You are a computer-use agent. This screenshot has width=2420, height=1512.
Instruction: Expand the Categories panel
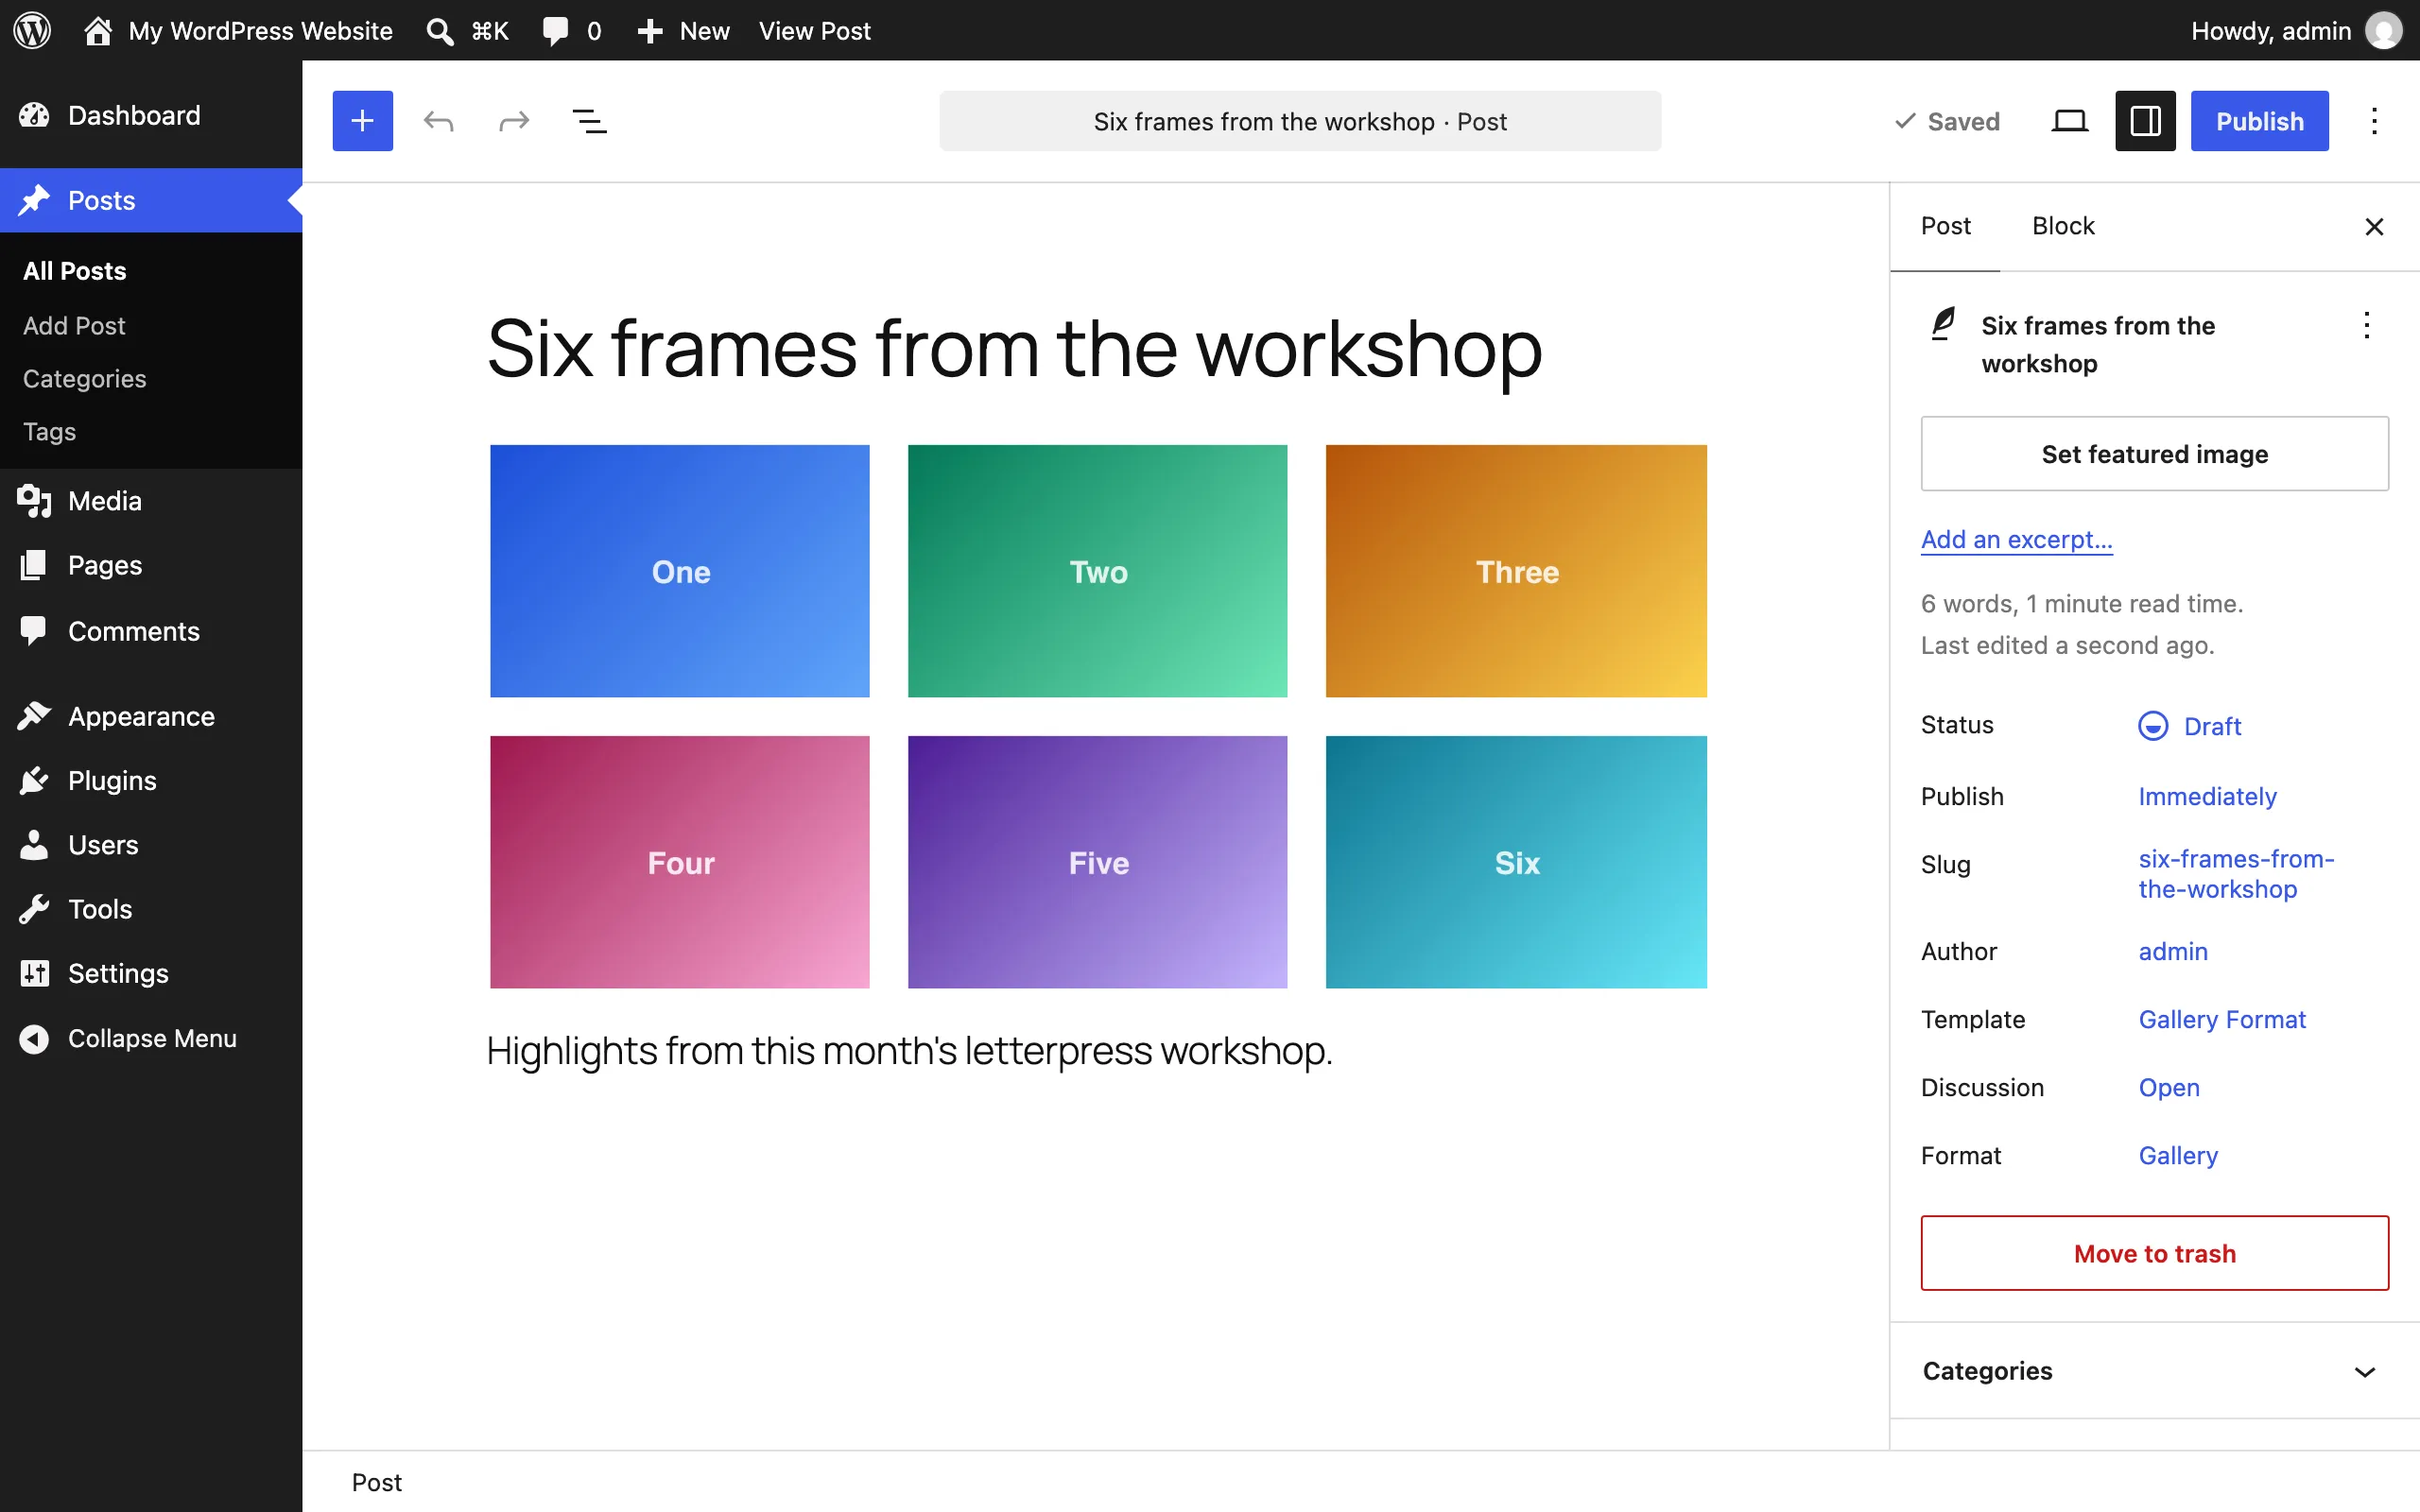[x=2155, y=1371]
